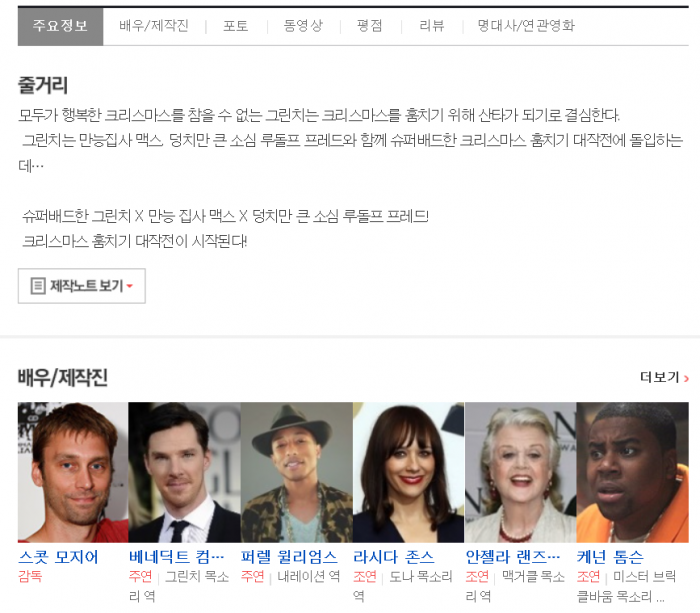The width and height of the screenshot is (700, 613).
Task: Click 안젤라 랜즈베리 photo thumbnail
Action: tap(520, 472)
